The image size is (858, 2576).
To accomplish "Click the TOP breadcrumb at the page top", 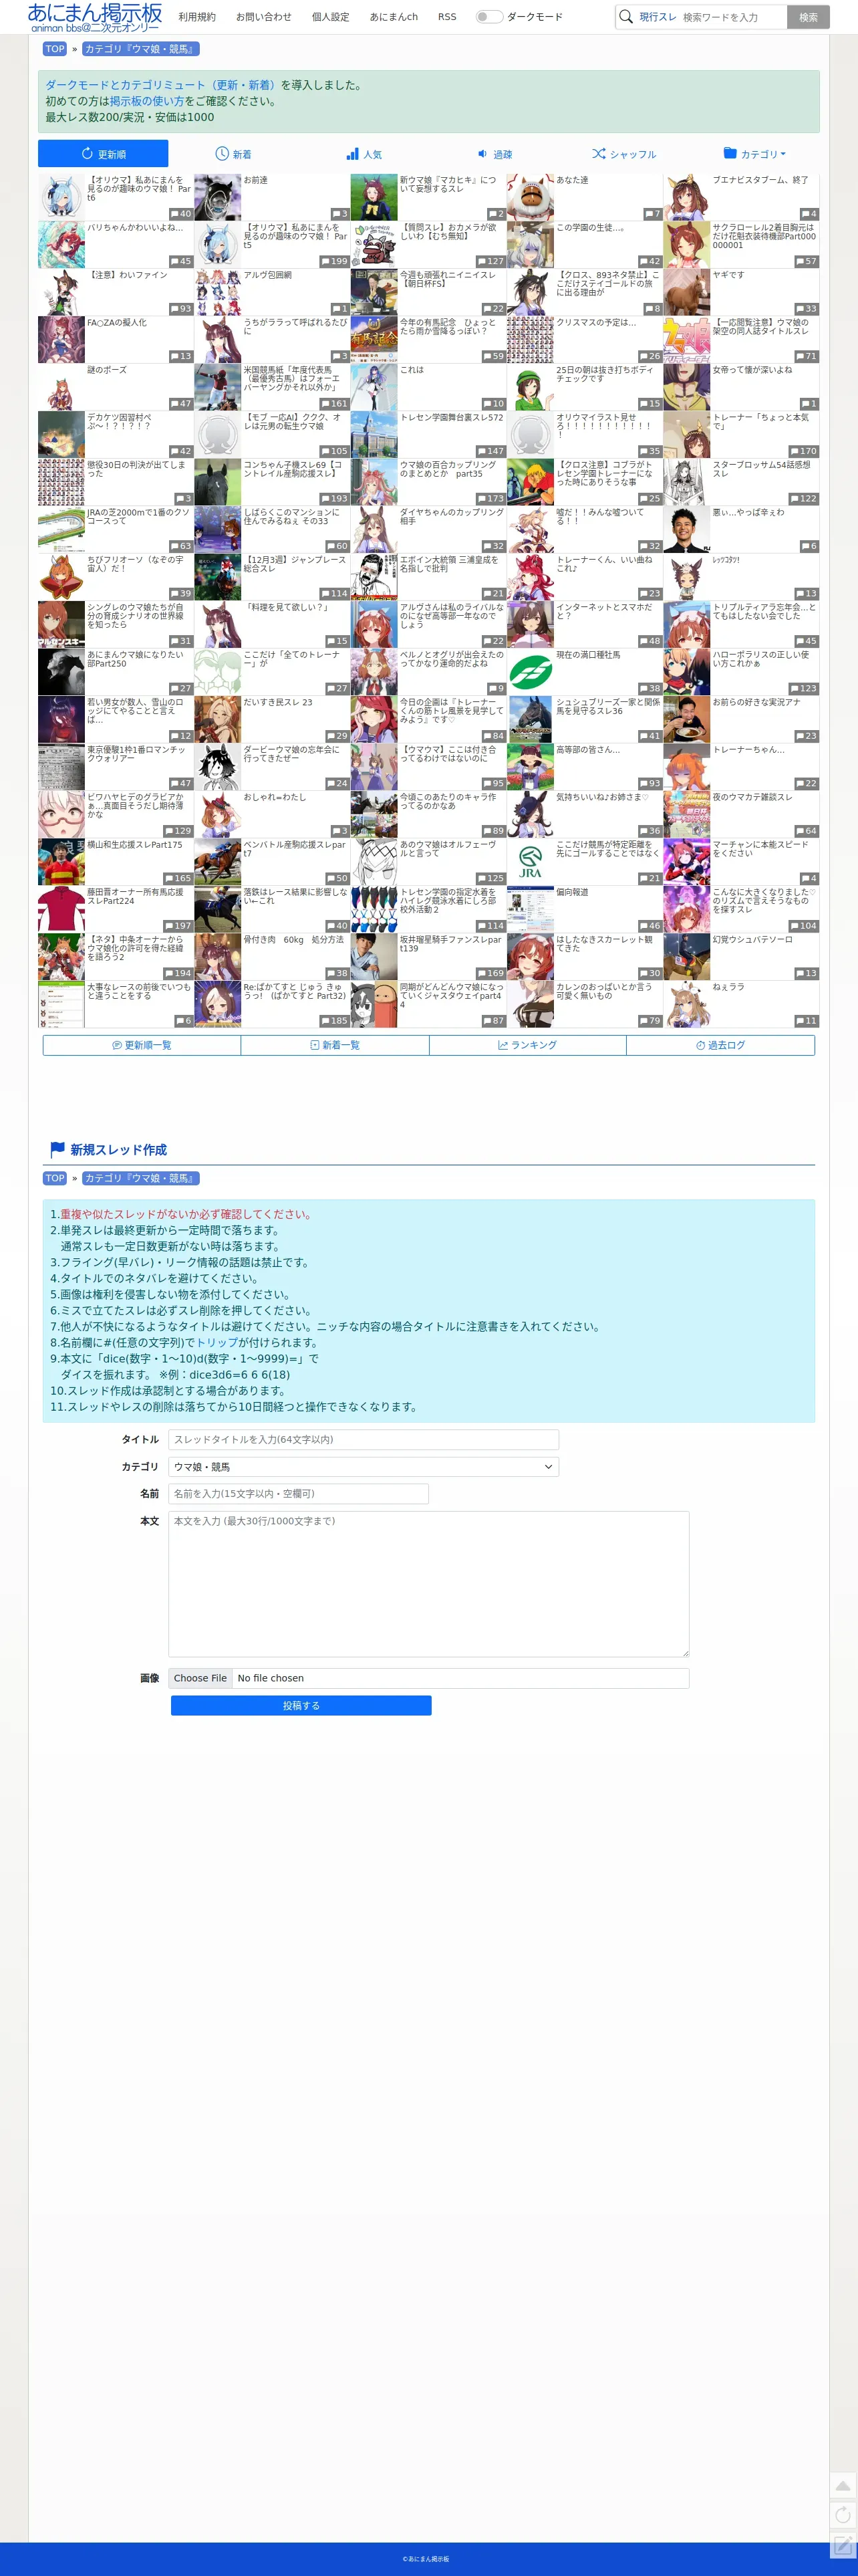I will [55, 49].
